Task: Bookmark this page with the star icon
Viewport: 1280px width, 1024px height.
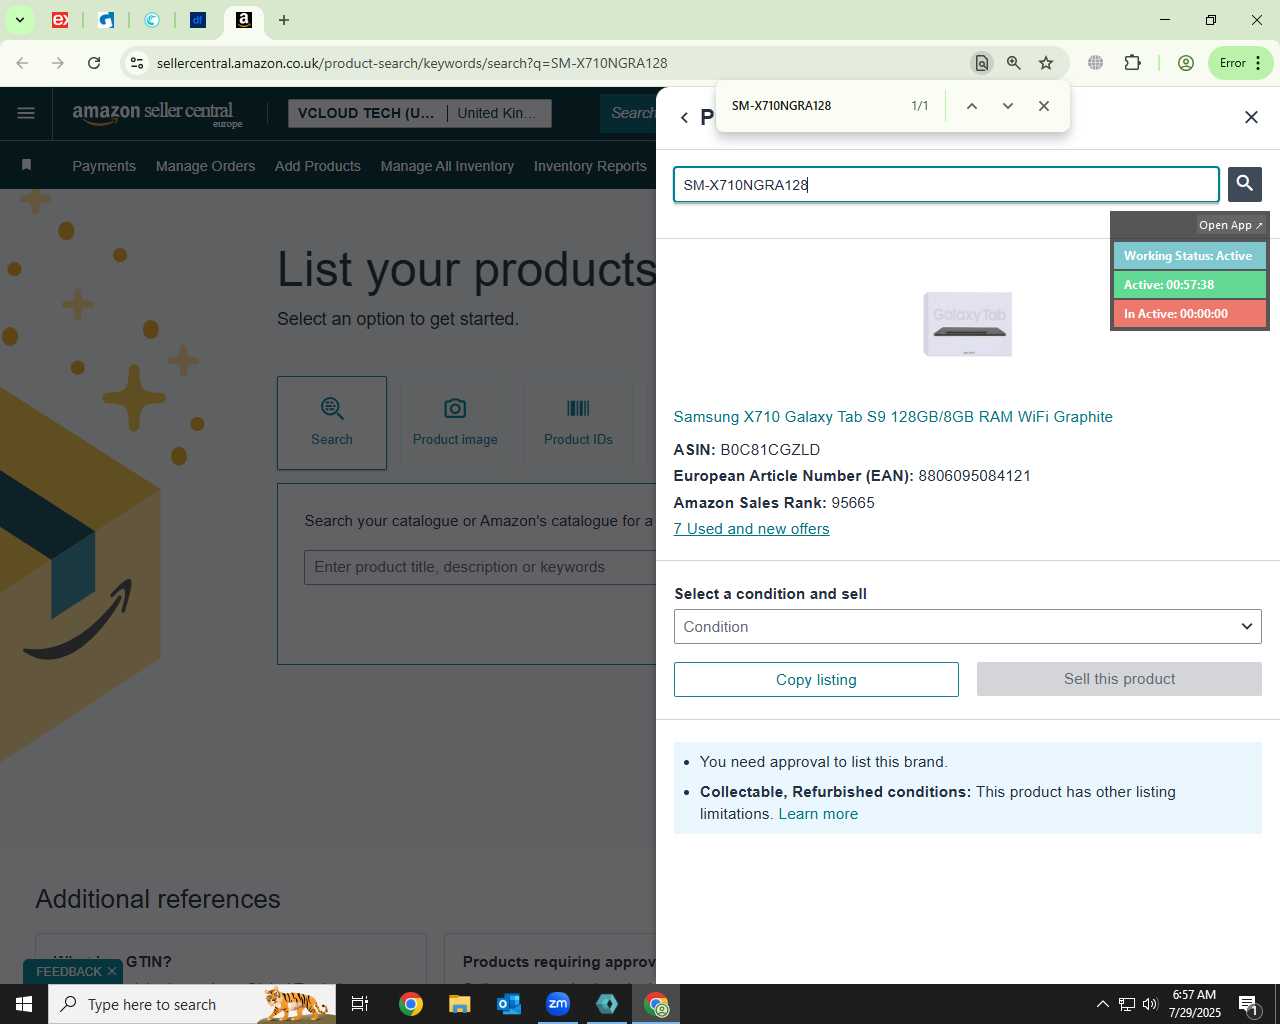Action: (x=1046, y=63)
